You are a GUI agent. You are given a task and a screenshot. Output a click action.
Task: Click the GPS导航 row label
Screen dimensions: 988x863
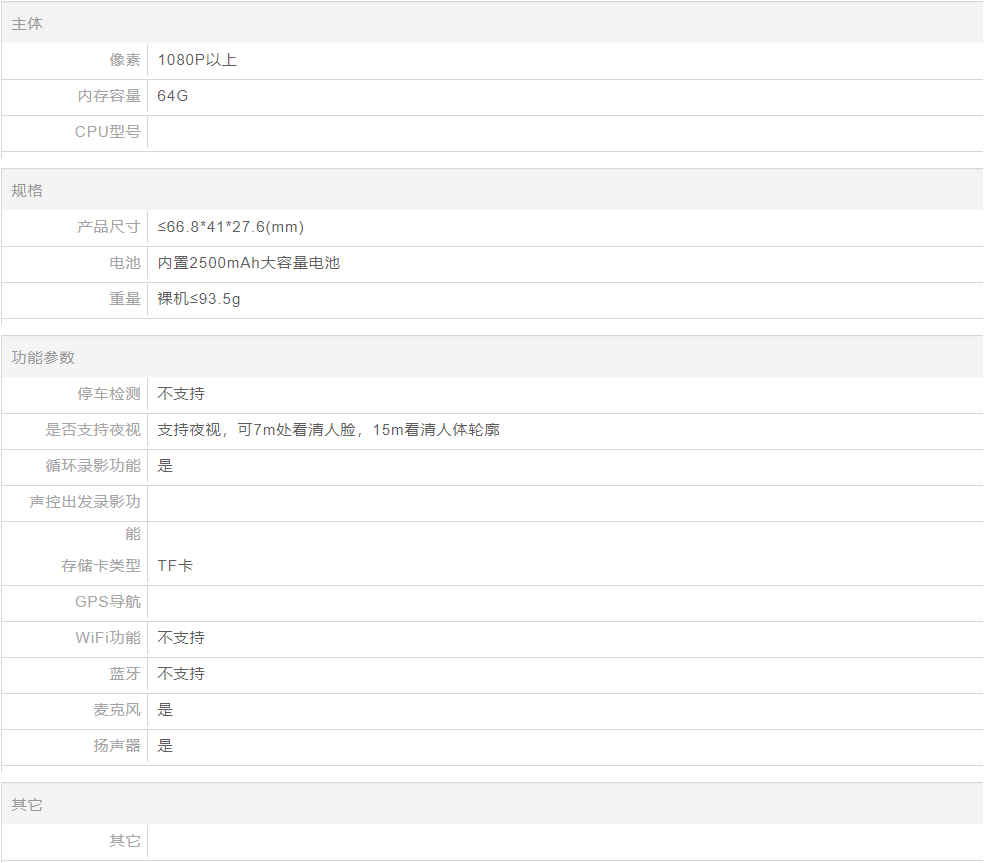click(108, 602)
